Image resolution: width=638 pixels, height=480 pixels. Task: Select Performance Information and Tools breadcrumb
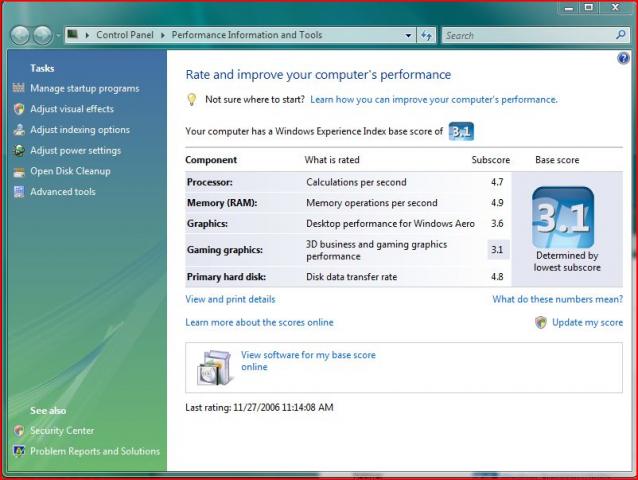click(247, 35)
